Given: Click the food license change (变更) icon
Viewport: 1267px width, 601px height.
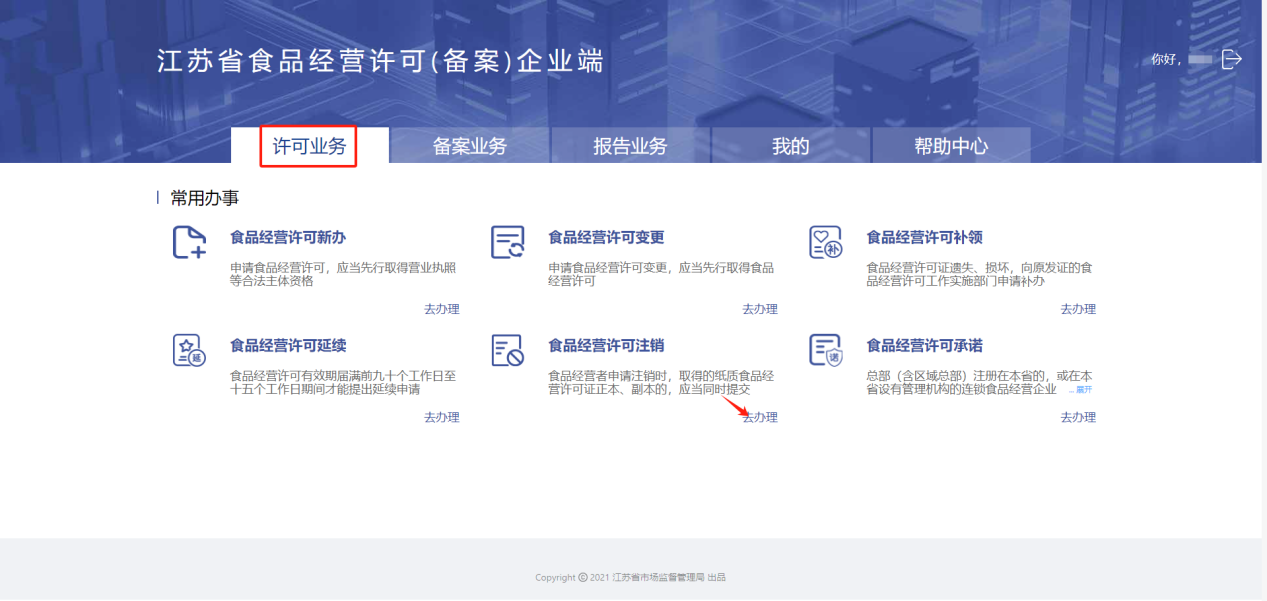Looking at the screenshot, I should (507, 243).
